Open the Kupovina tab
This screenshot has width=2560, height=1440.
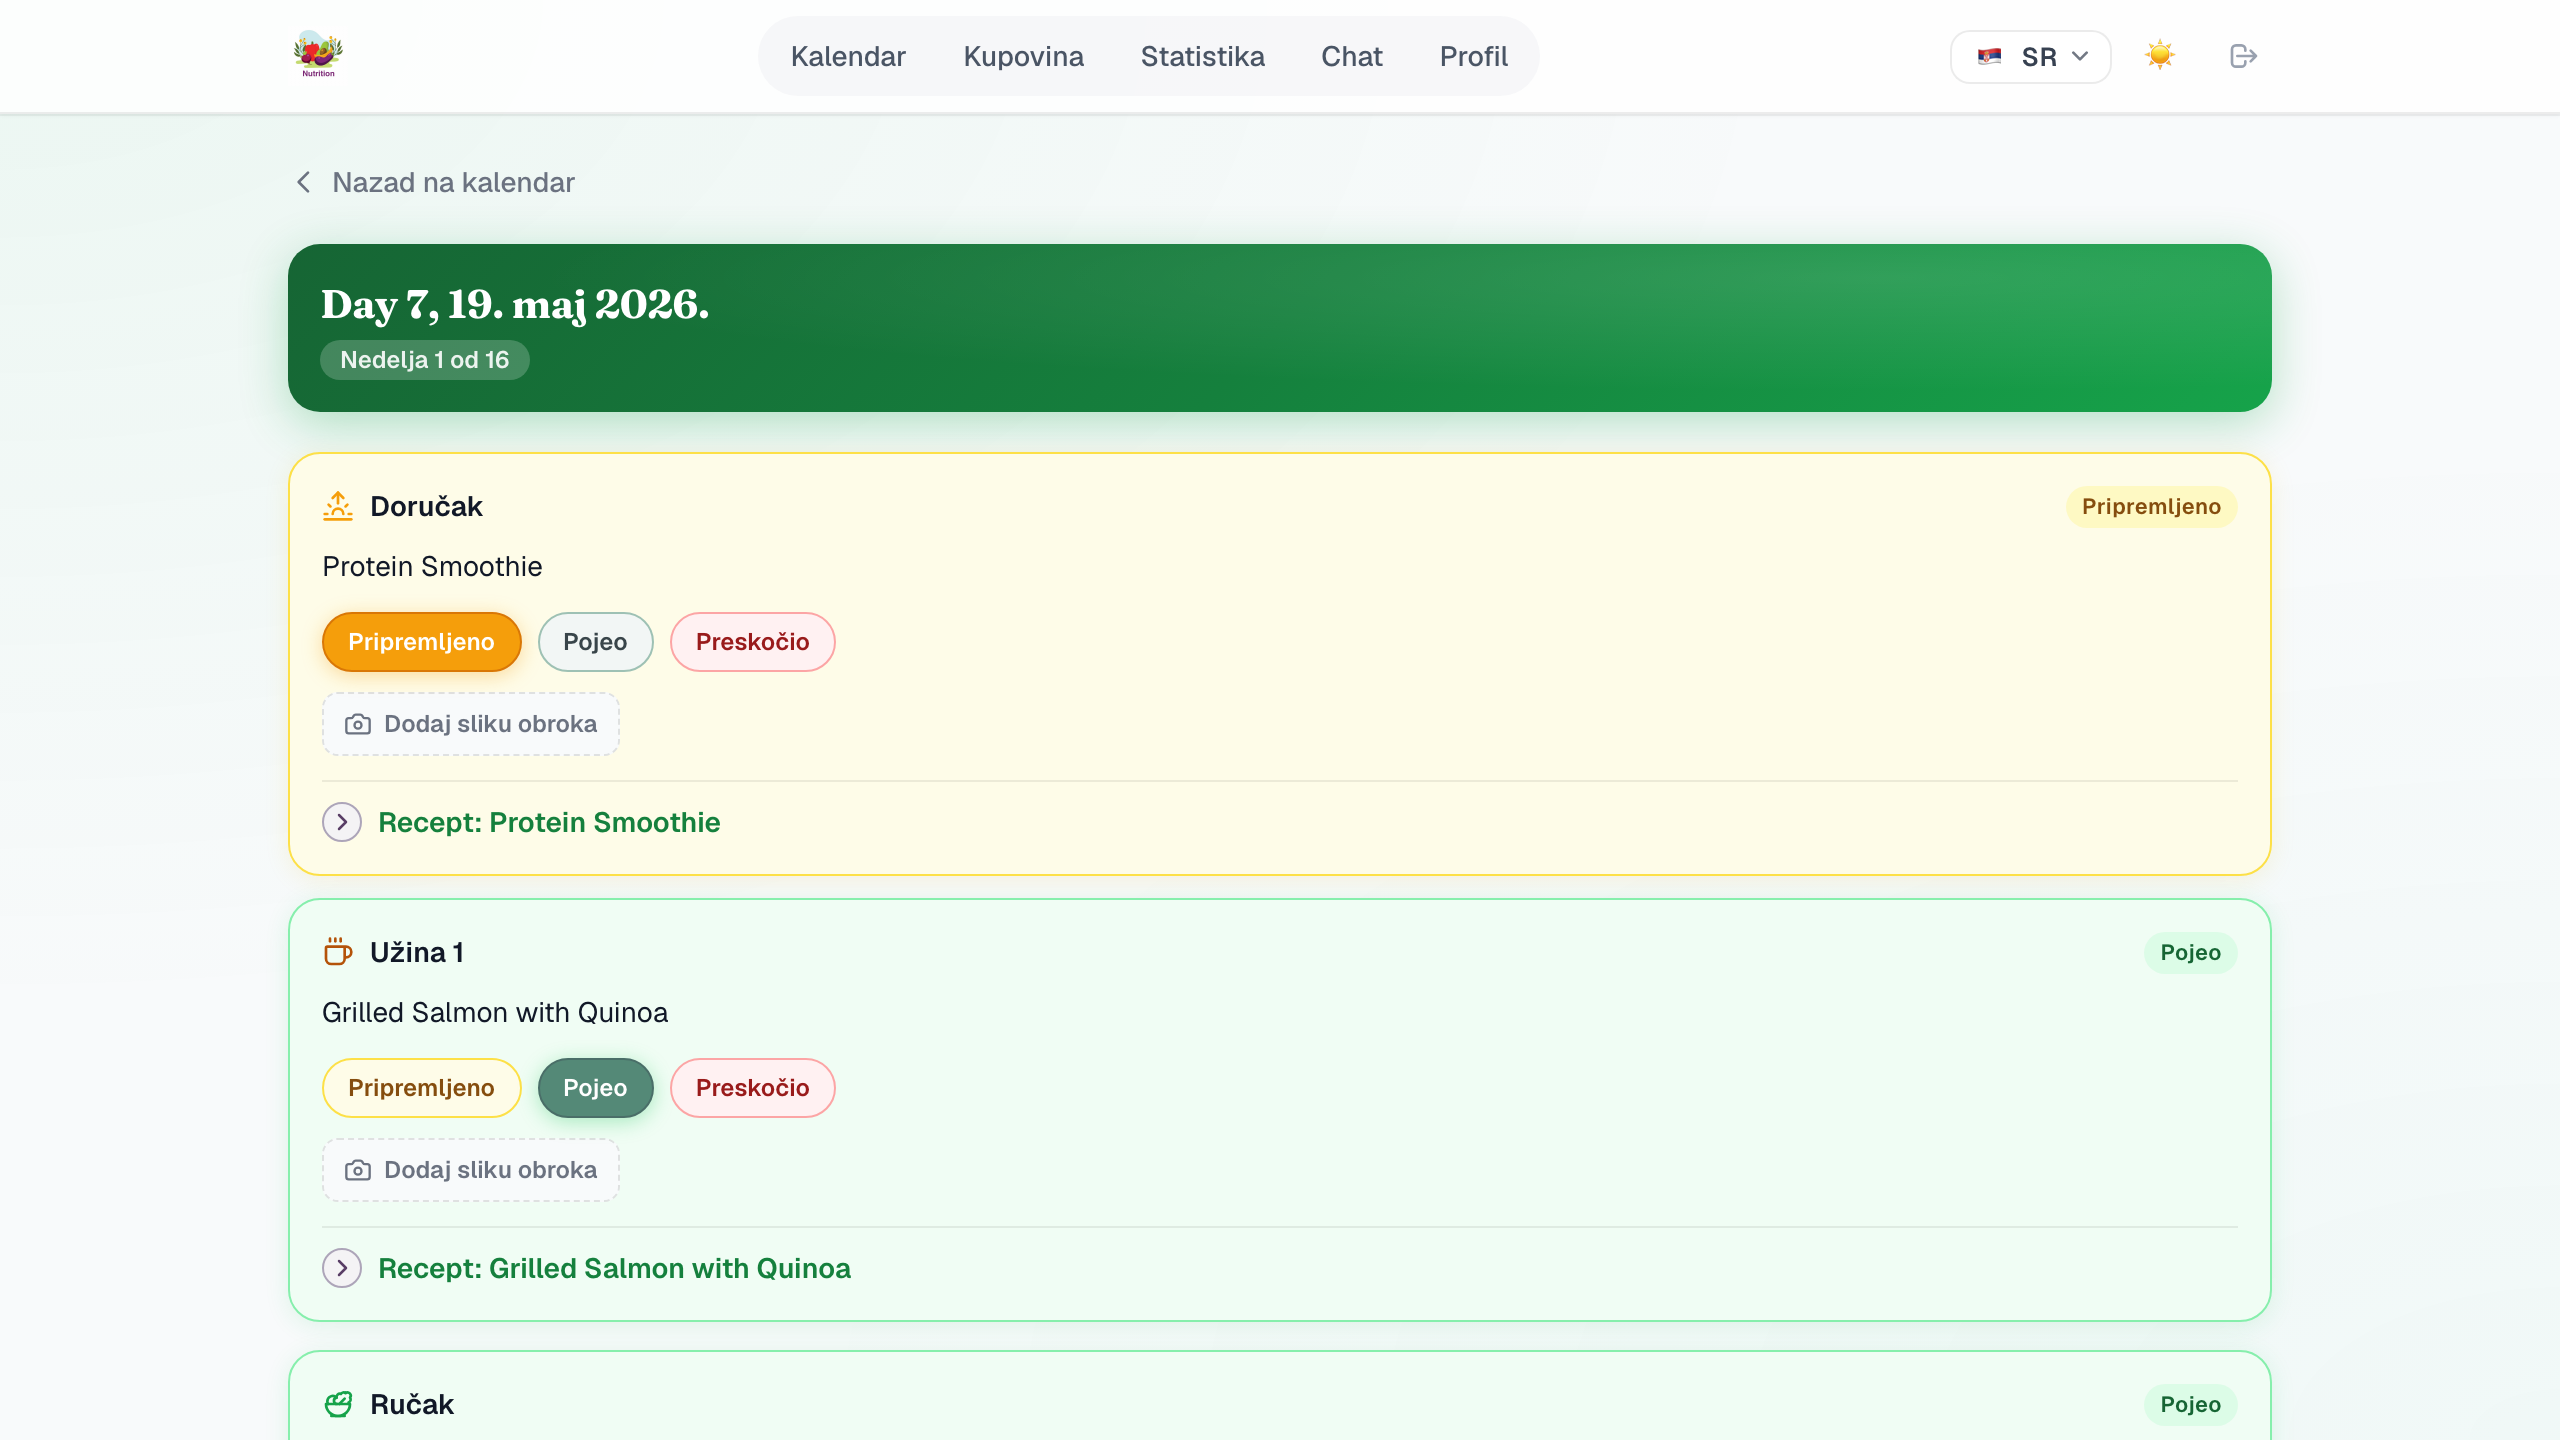(1023, 56)
